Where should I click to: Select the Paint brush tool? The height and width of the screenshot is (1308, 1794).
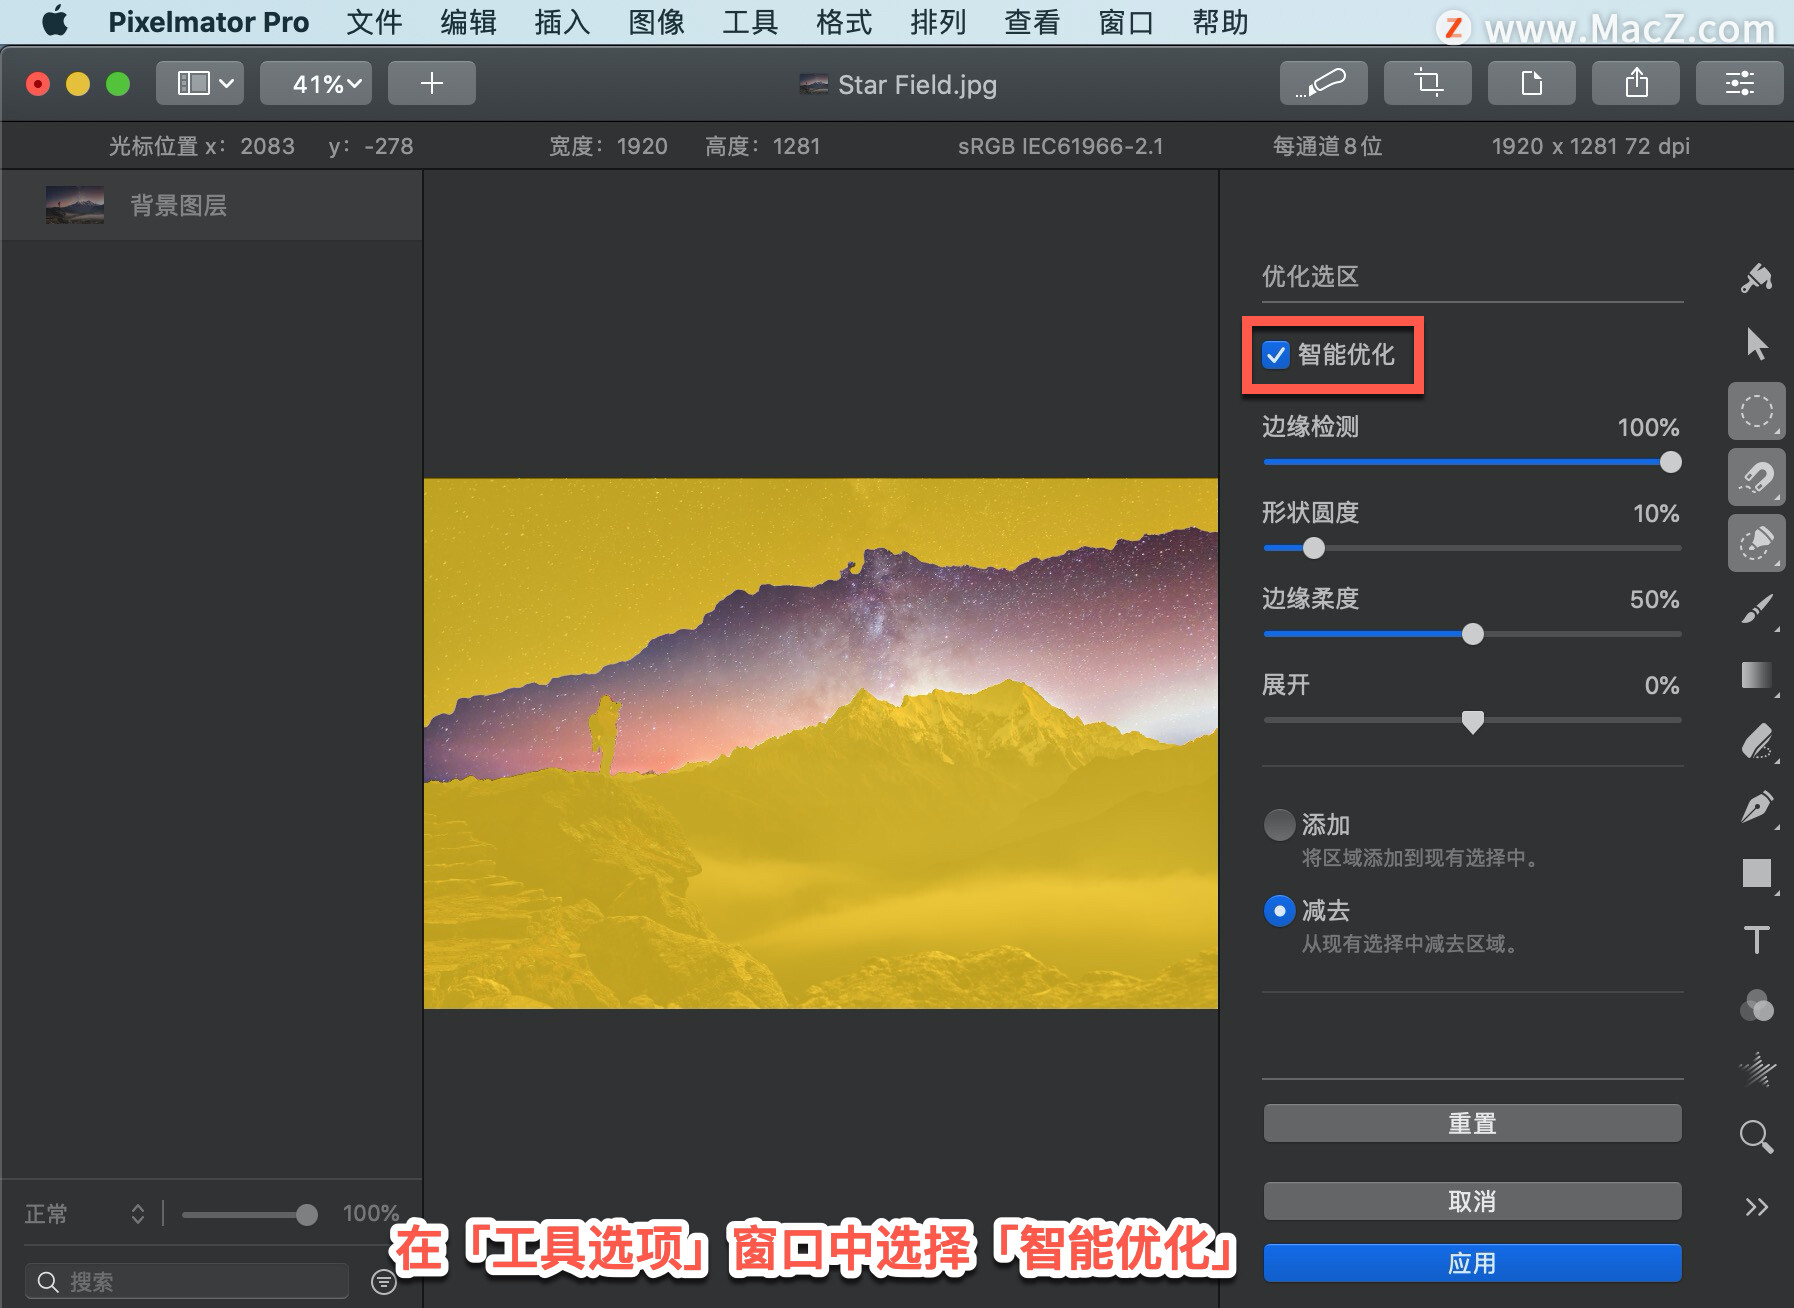click(1757, 610)
